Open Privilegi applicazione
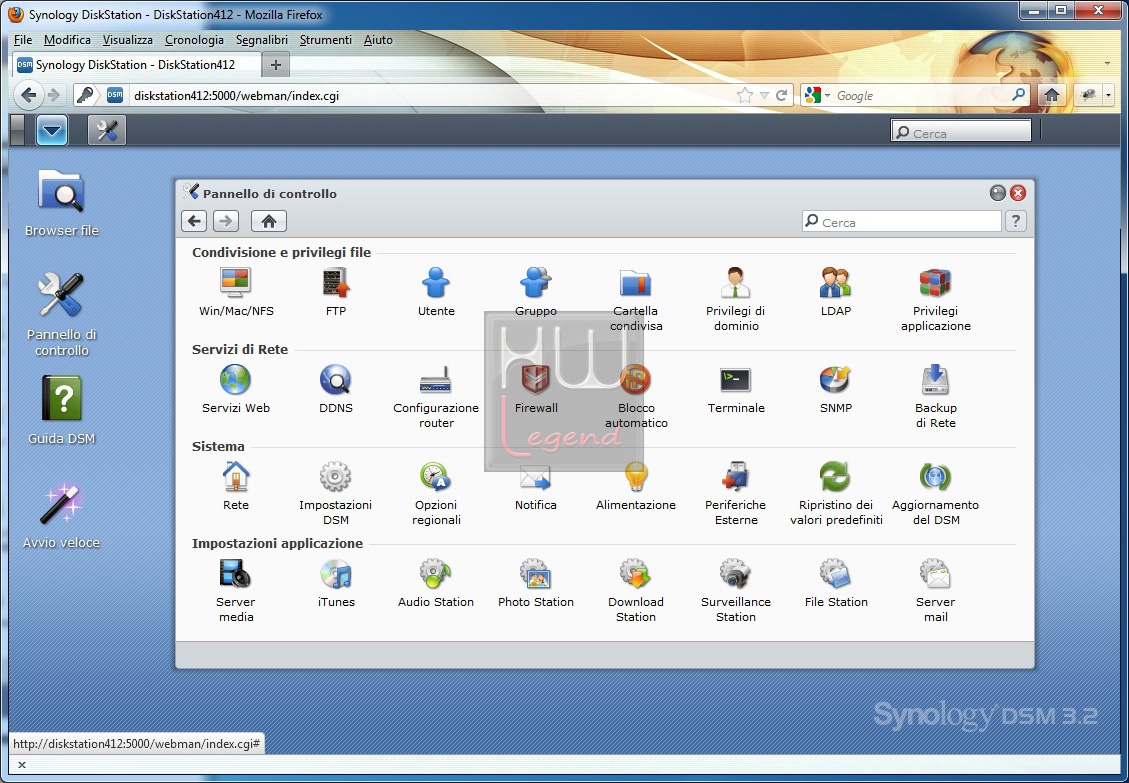1129x783 pixels. click(x=935, y=299)
